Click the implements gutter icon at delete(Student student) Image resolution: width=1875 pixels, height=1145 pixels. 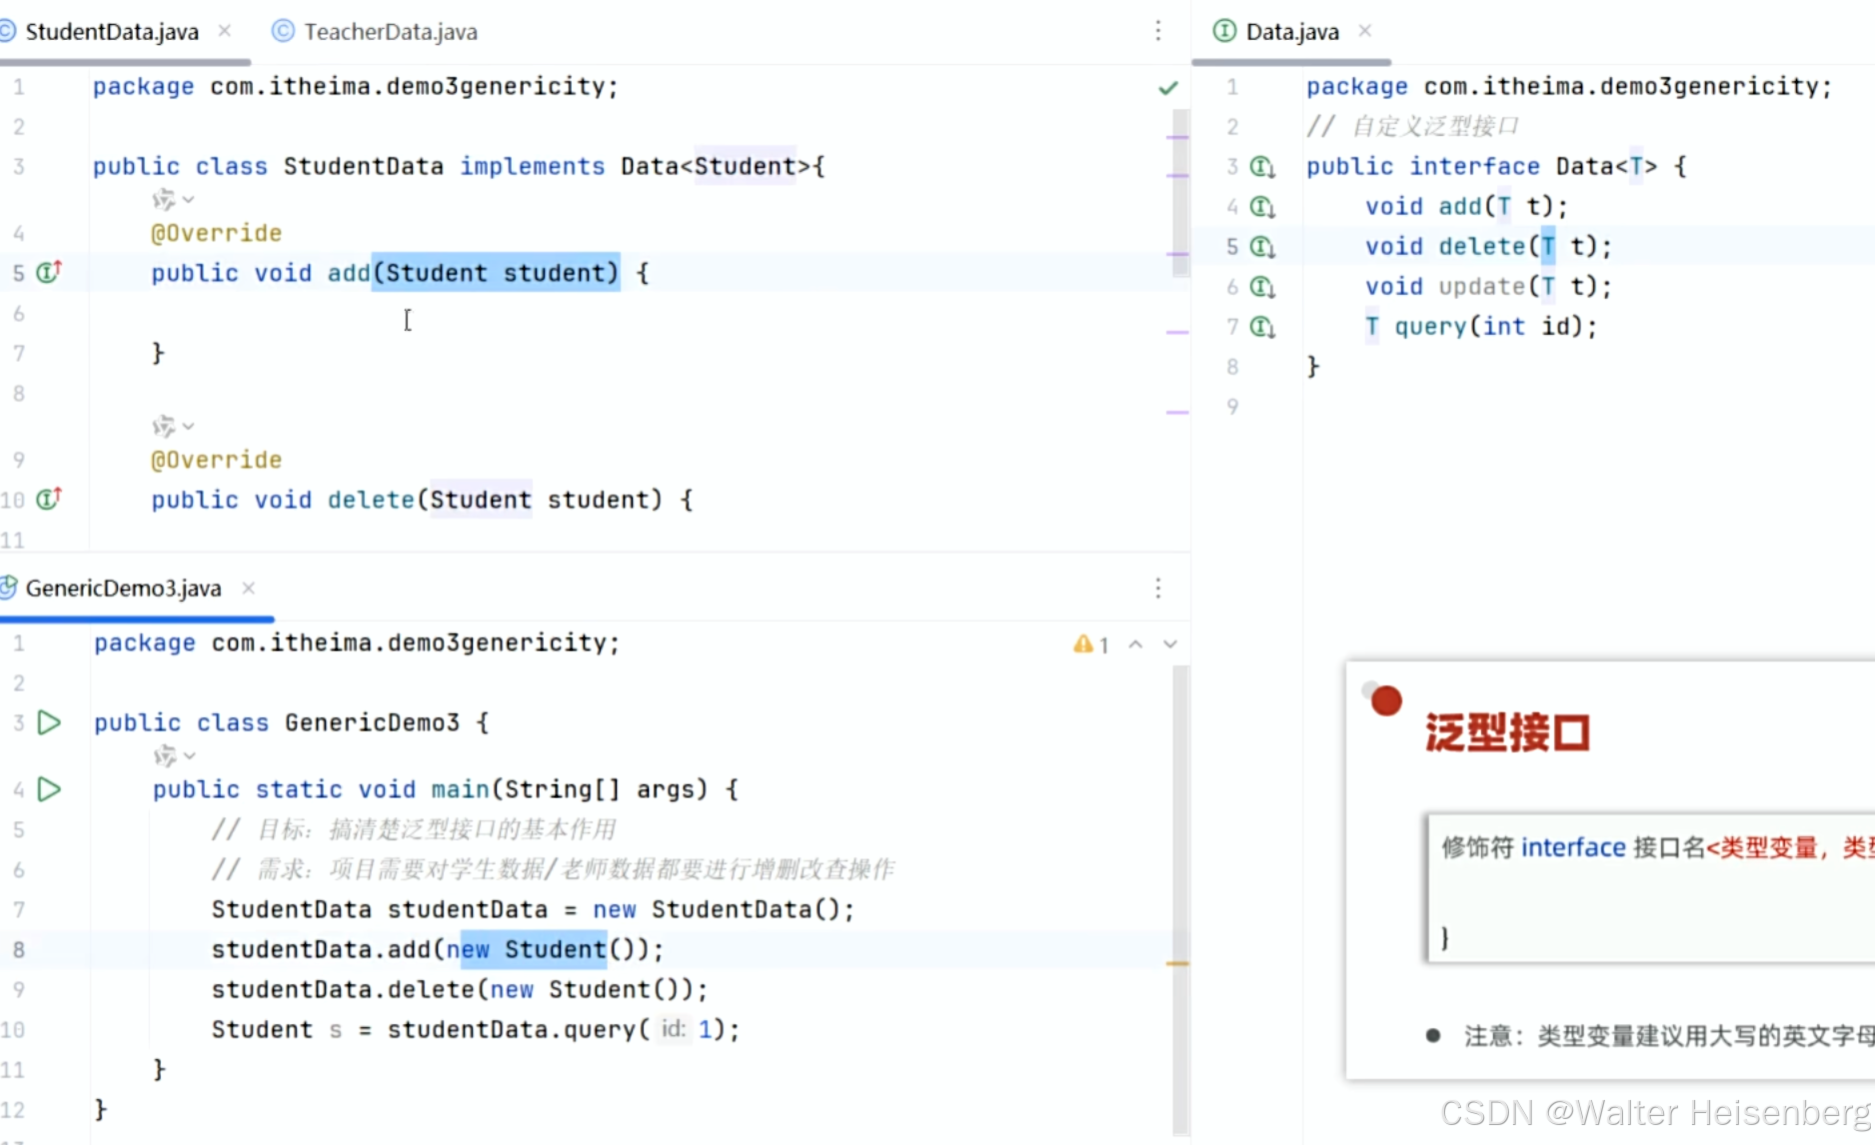coord(49,498)
